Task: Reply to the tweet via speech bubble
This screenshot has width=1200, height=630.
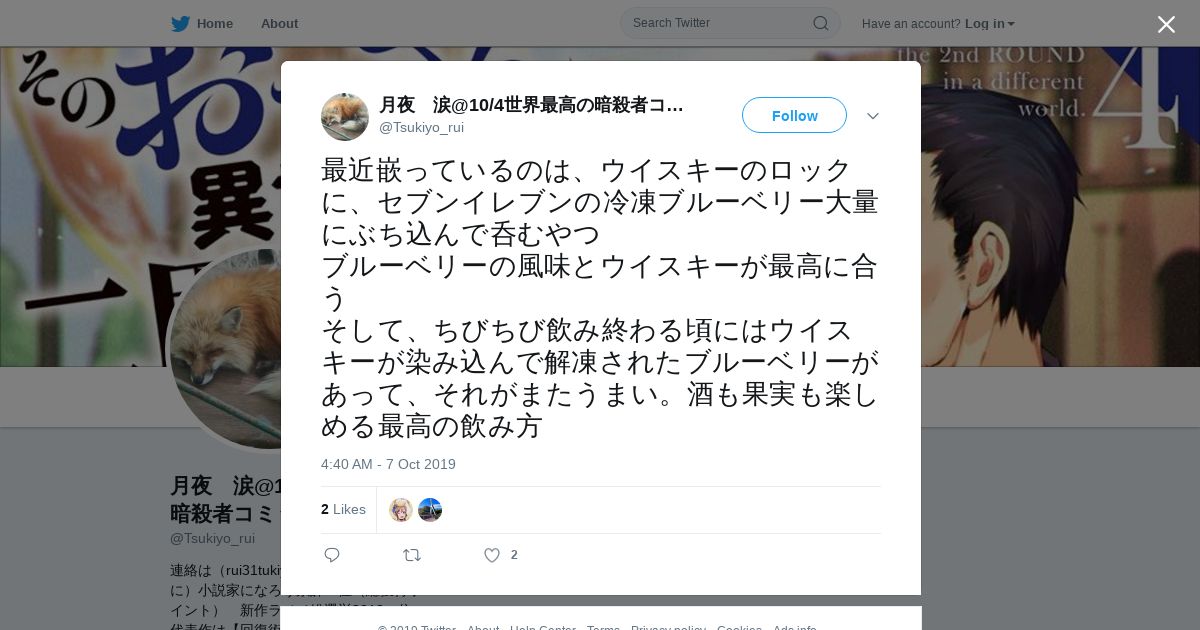Action: 332,555
